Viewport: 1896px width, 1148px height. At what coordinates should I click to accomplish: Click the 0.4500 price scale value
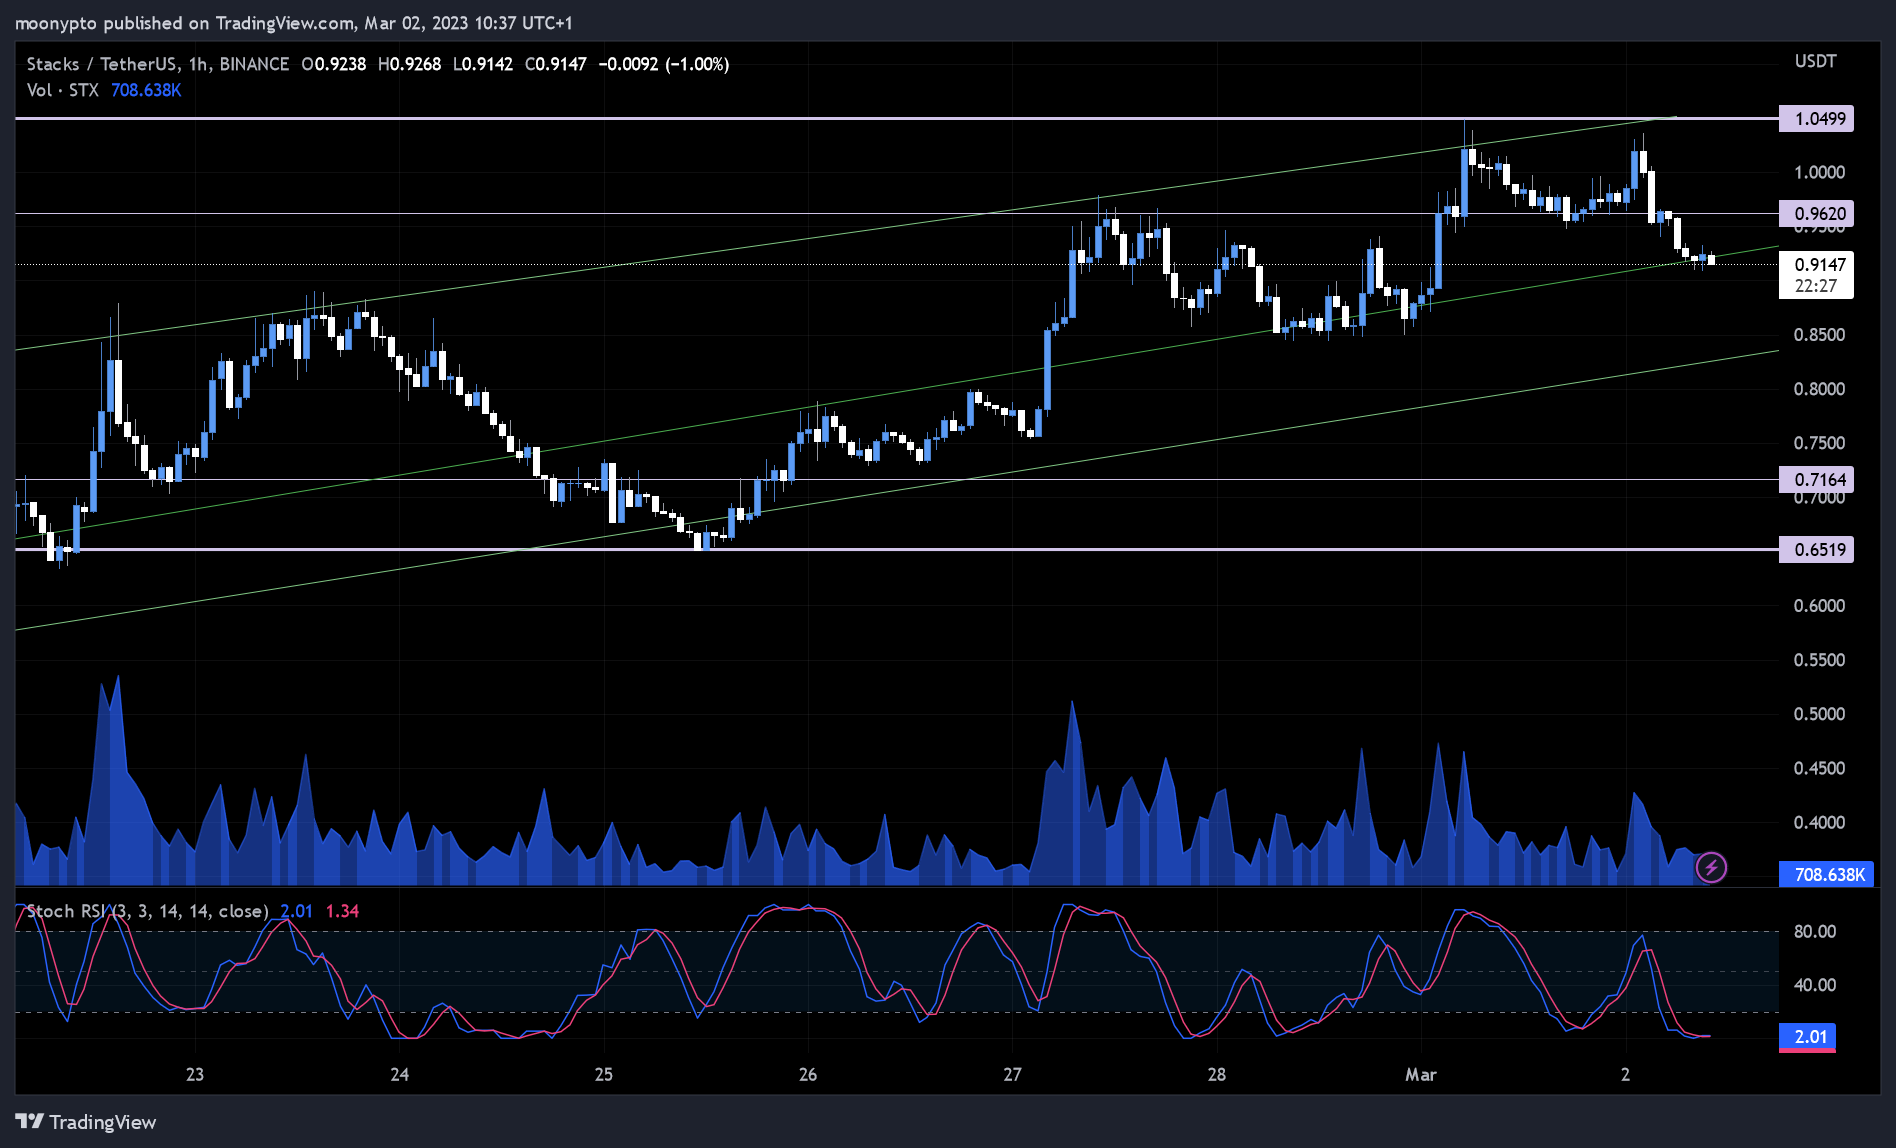[x=1819, y=768]
